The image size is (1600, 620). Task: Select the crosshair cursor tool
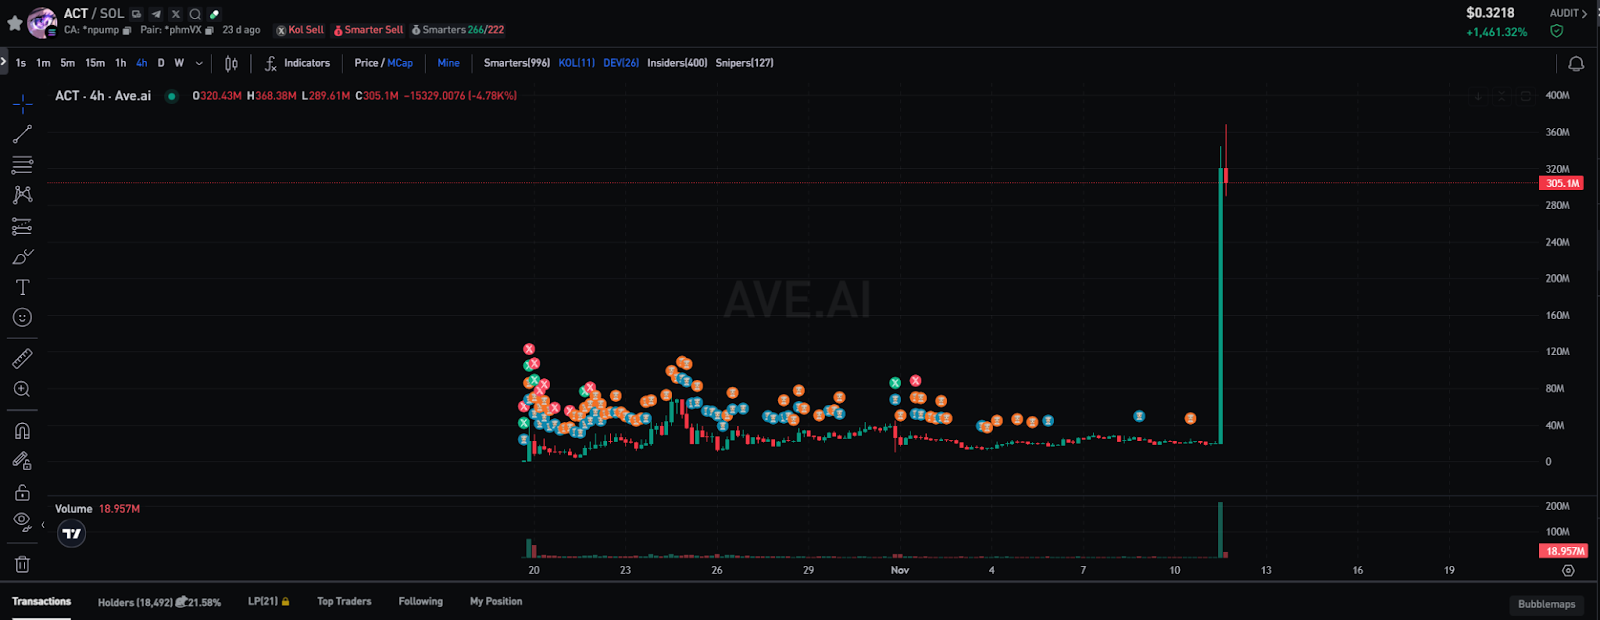tap(22, 103)
